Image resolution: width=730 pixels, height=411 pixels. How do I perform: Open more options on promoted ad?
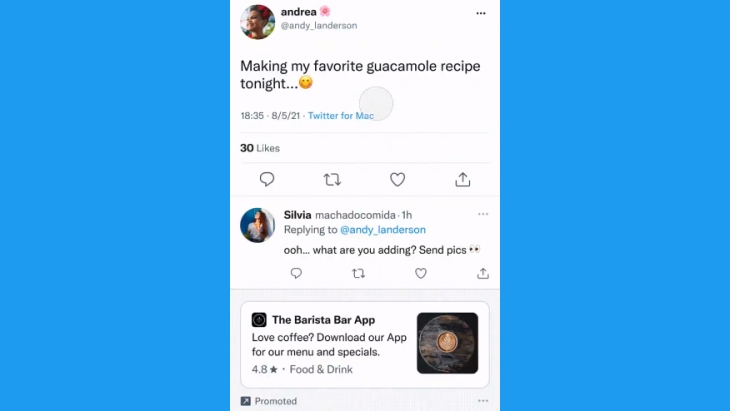[483, 401]
